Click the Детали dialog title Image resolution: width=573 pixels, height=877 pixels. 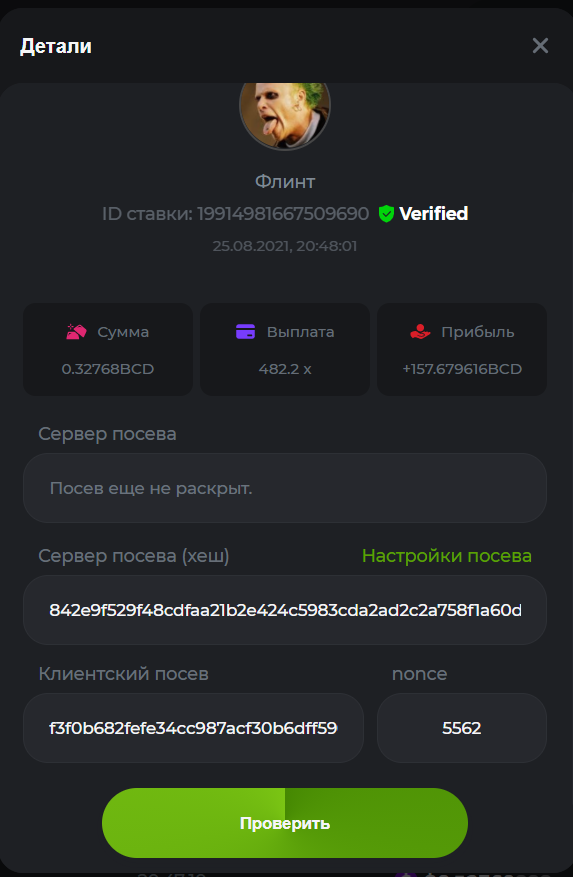(56, 46)
